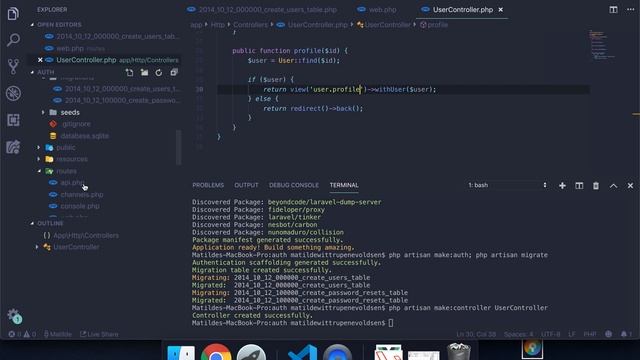Open the Debug view in activity bar
Viewport: 640px width, 360px height.
(13, 93)
